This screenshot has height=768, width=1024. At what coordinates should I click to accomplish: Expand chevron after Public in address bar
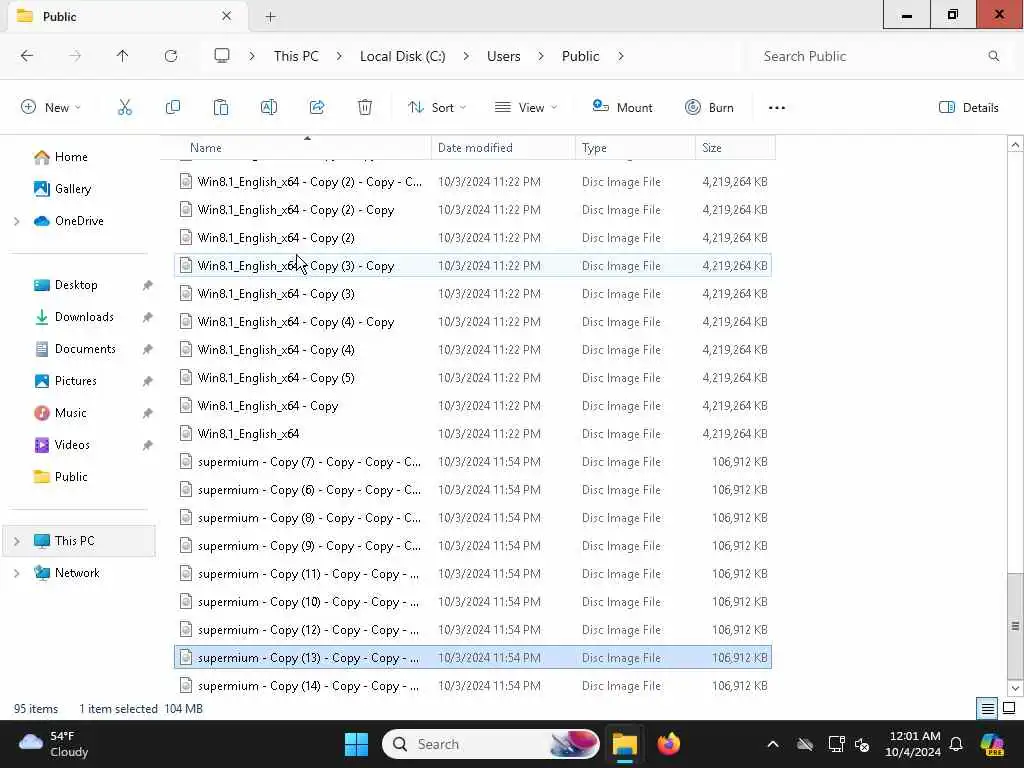[x=620, y=56]
